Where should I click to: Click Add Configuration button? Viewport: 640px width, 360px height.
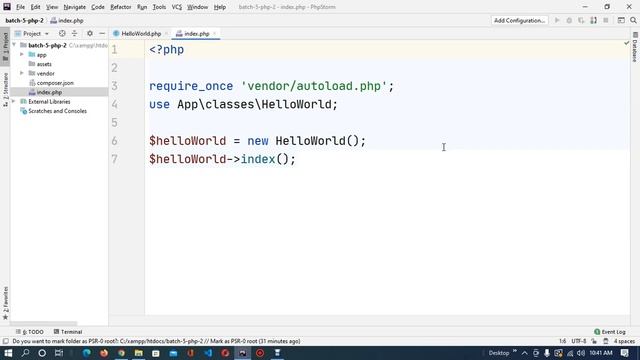click(x=519, y=20)
